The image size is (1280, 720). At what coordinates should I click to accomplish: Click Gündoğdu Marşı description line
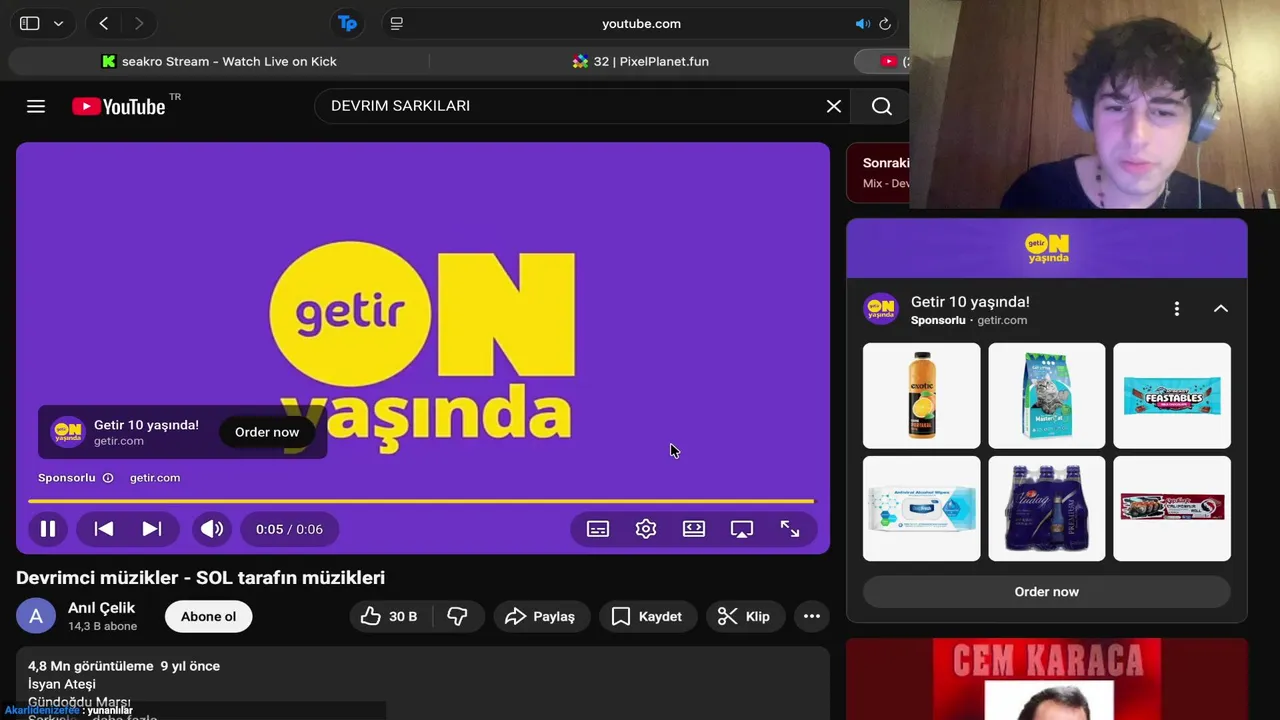point(79,702)
